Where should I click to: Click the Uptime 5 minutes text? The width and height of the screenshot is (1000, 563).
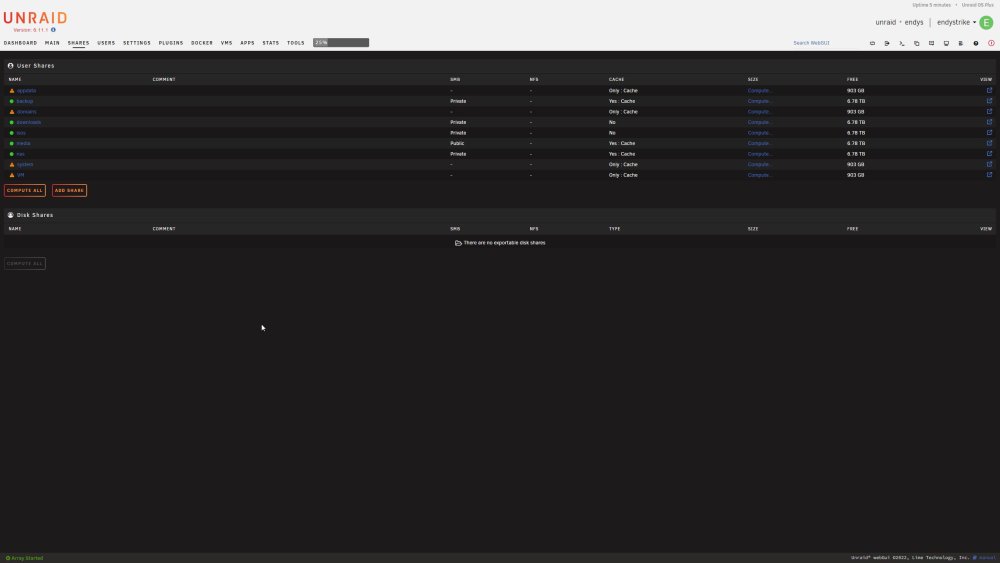click(x=931, y=5)
